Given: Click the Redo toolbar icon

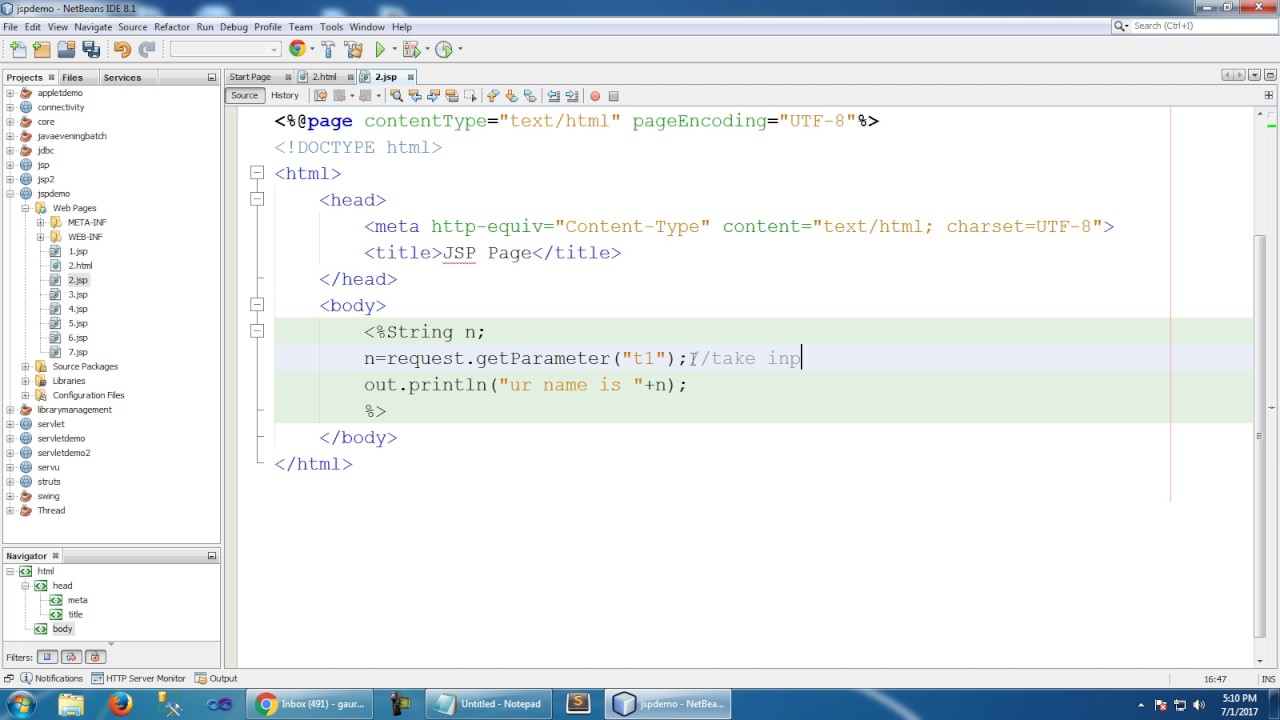Looking at the screenshot, I should click(x=147, y=49).
